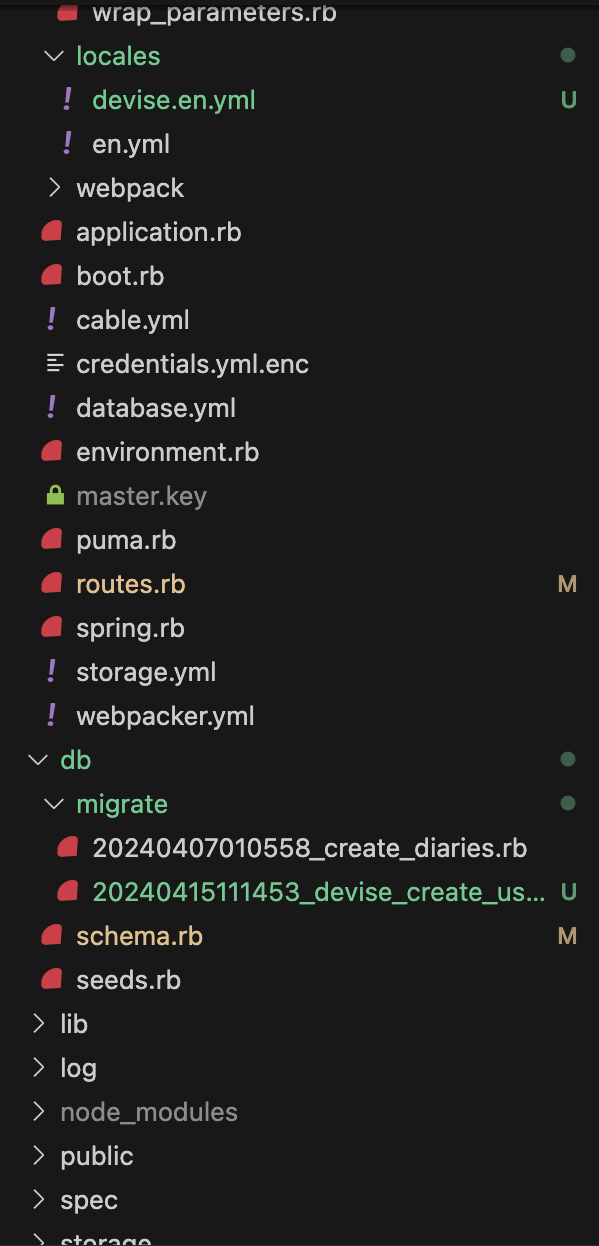
Task: Click the green dot next to locales folder
Action: pos(568,55)
